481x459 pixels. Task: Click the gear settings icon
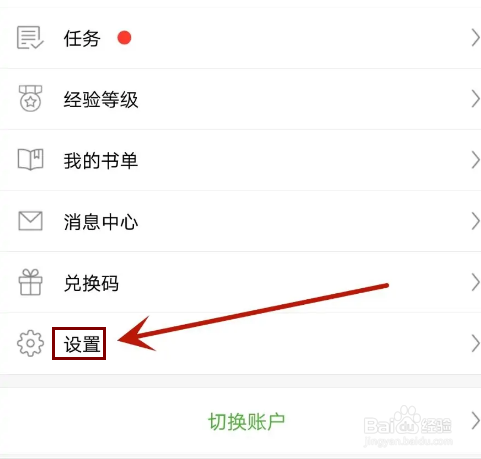[30, 343]
